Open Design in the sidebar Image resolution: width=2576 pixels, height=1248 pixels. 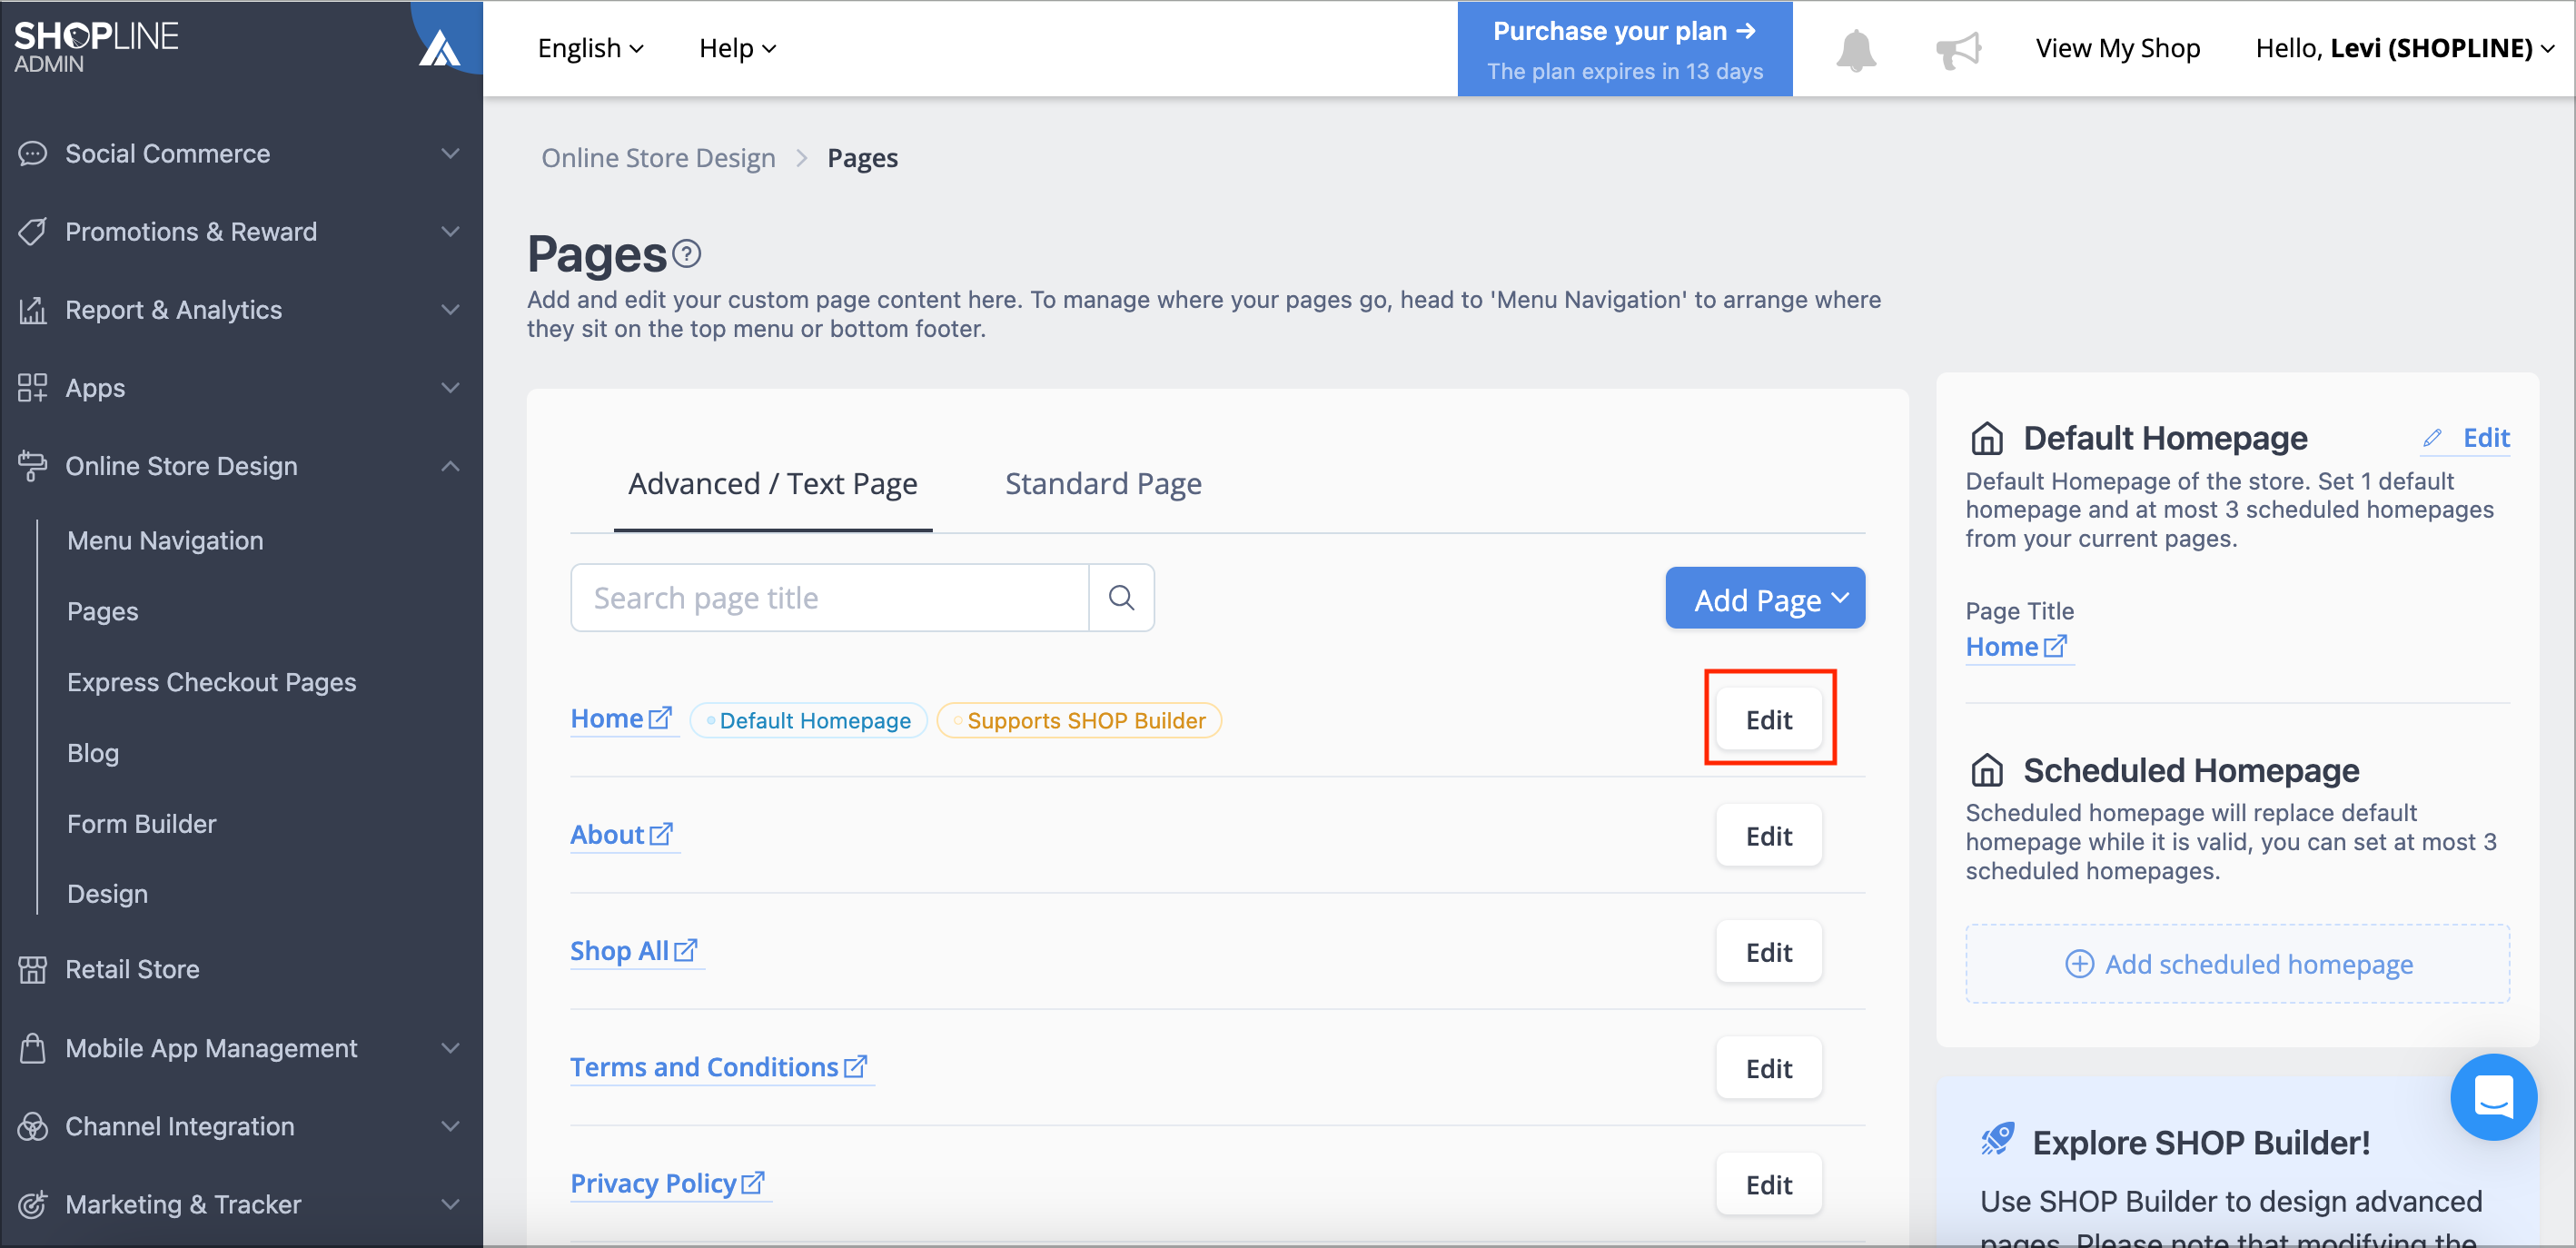pos(107,894)
